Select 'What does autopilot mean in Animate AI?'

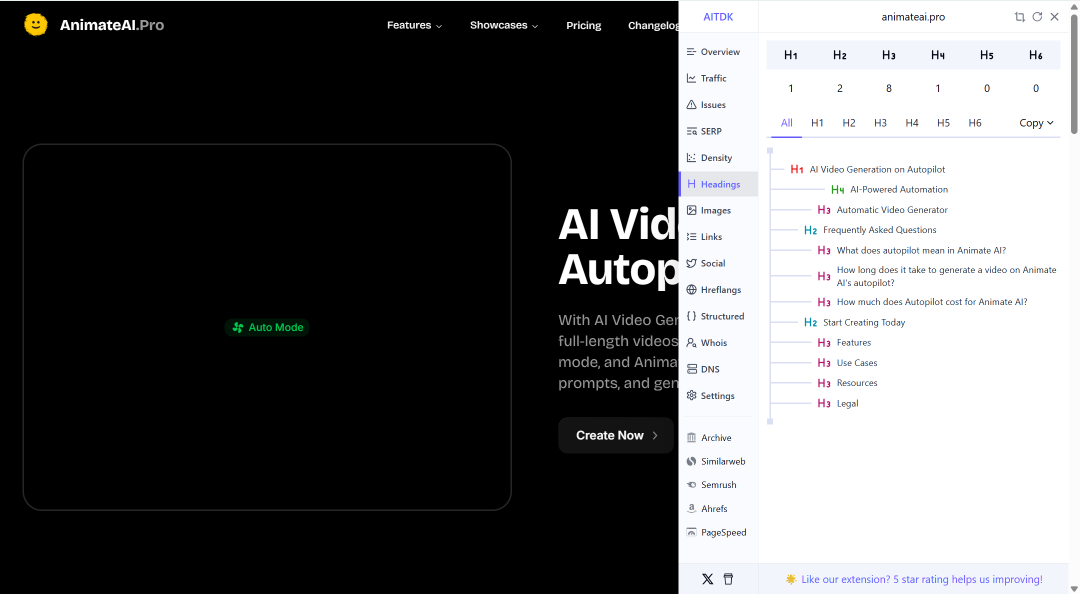(921, 250)
